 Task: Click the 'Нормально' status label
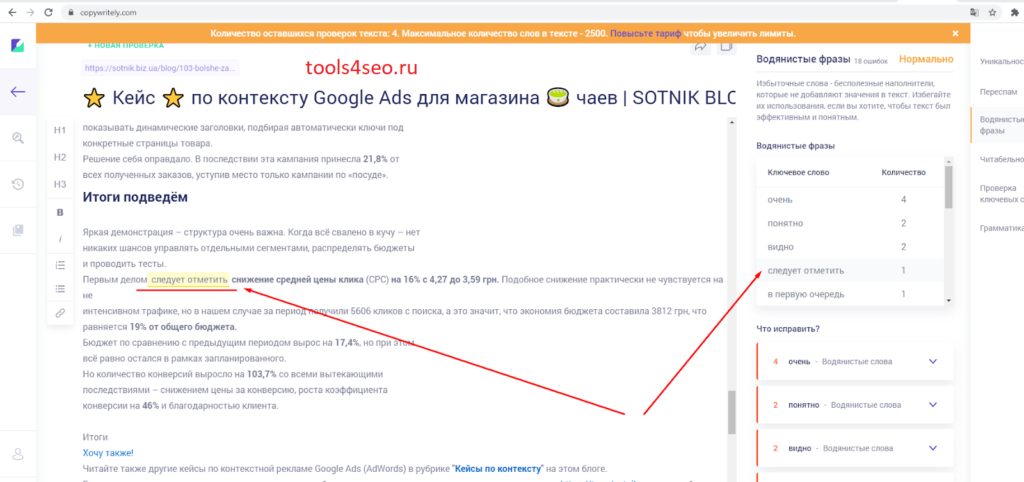(x=926, y=59)
